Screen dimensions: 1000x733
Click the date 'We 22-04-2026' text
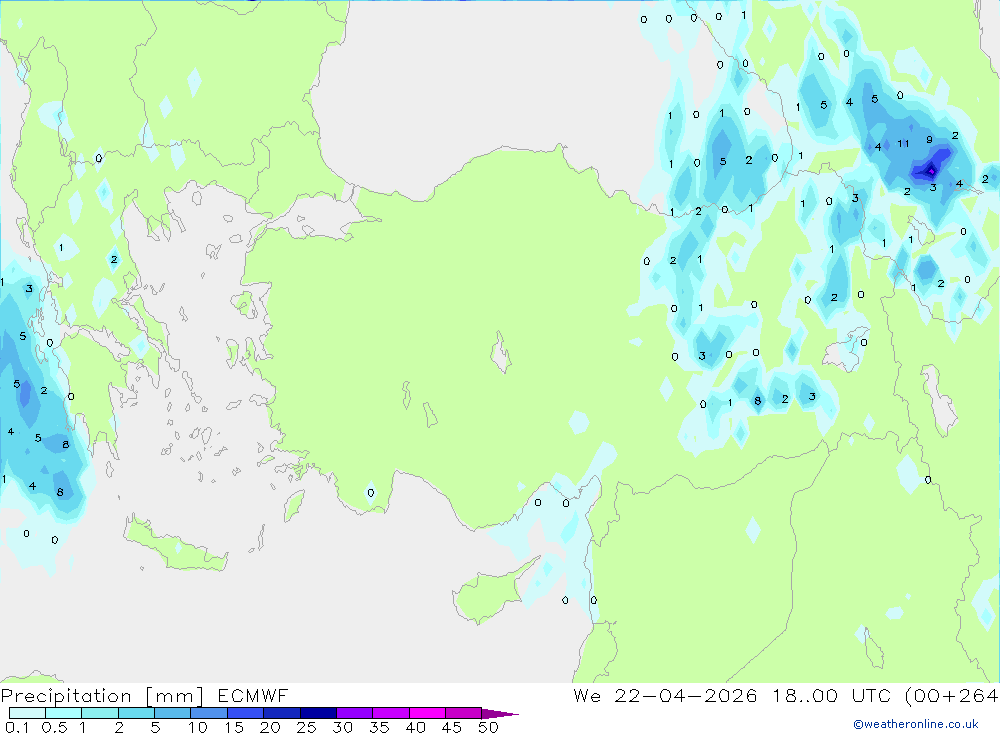[x=665, y=695]
